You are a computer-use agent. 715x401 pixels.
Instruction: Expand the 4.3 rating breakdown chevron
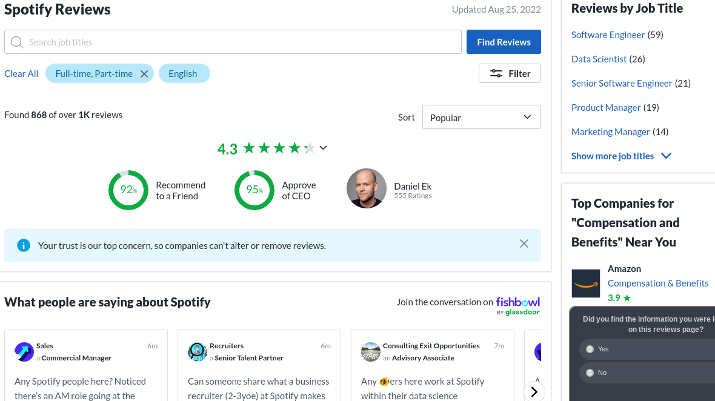pos(323,148)
